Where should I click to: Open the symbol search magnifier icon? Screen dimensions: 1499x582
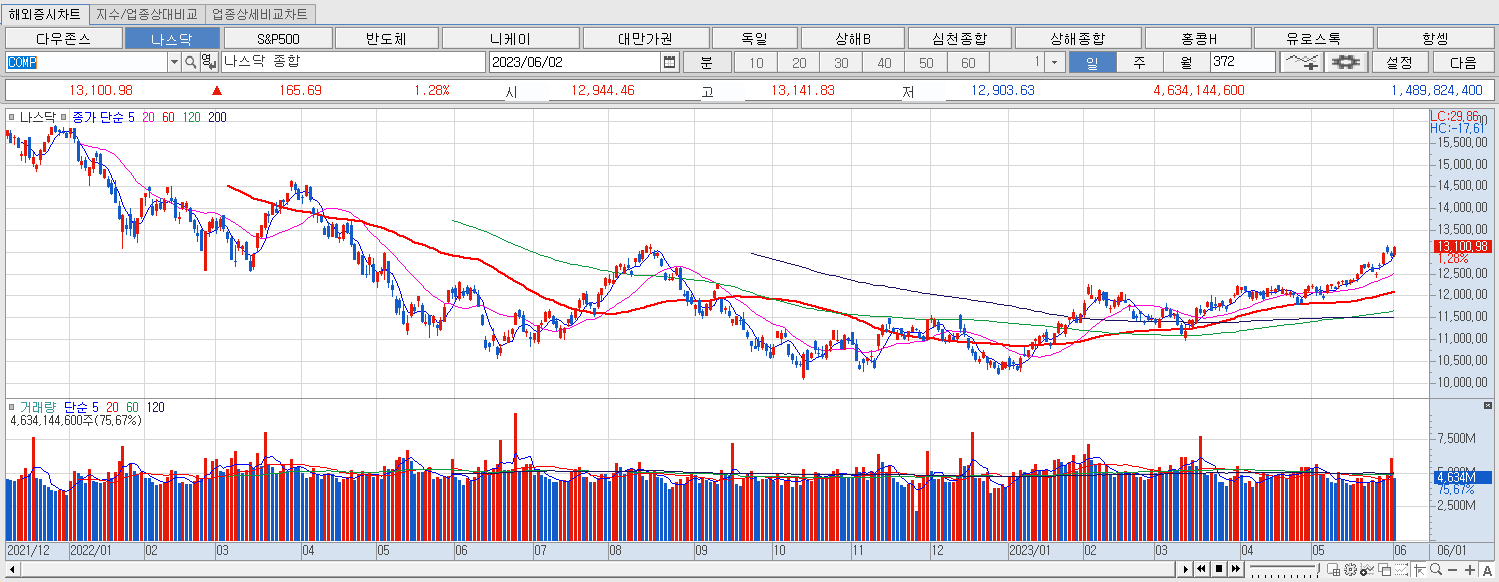pos(189,61)
